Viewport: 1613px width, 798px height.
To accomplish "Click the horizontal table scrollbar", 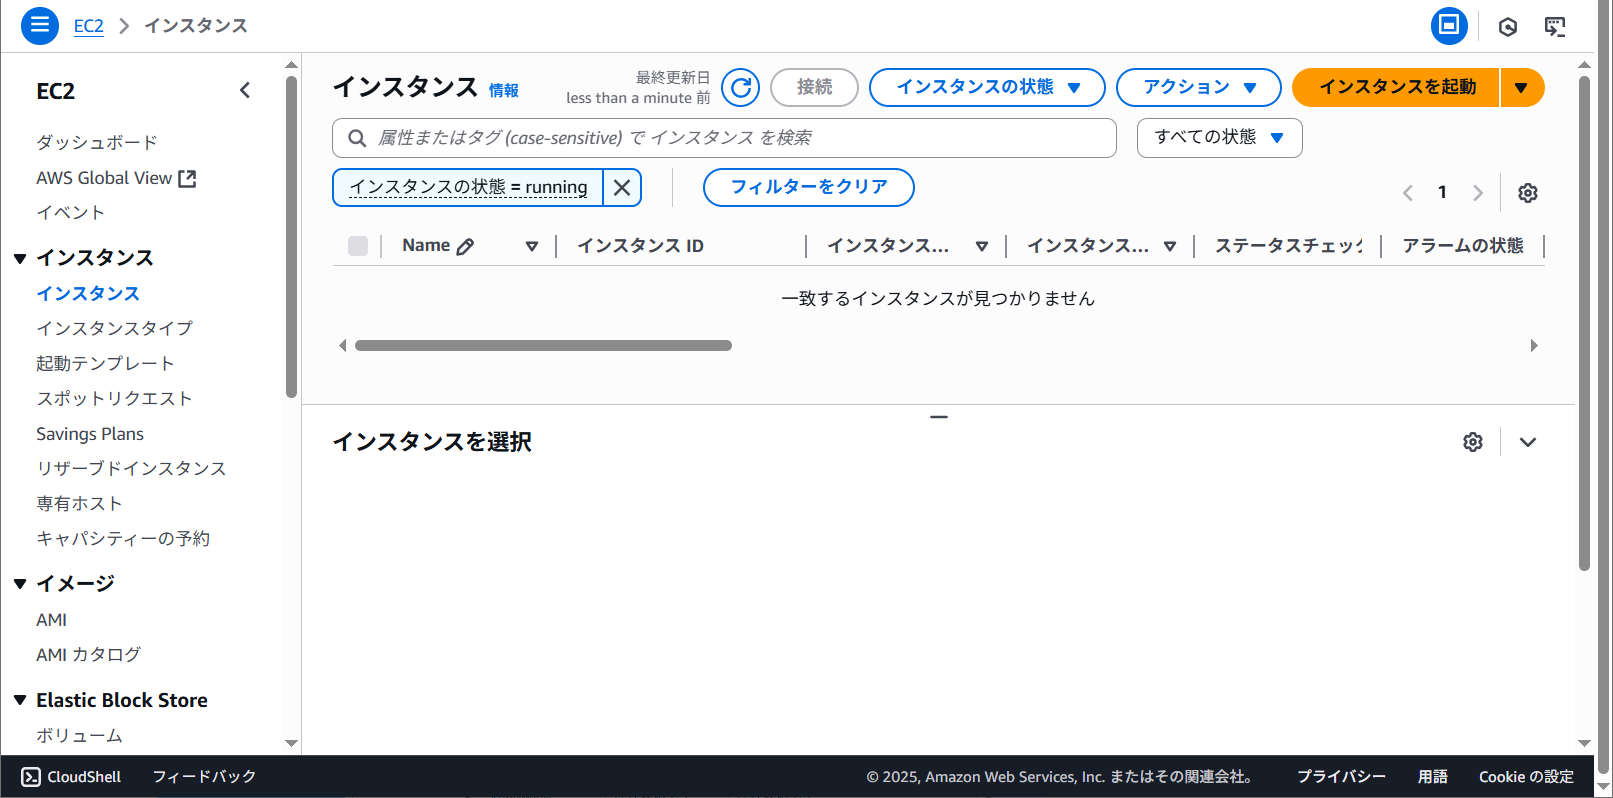I will tap(543, 346).
